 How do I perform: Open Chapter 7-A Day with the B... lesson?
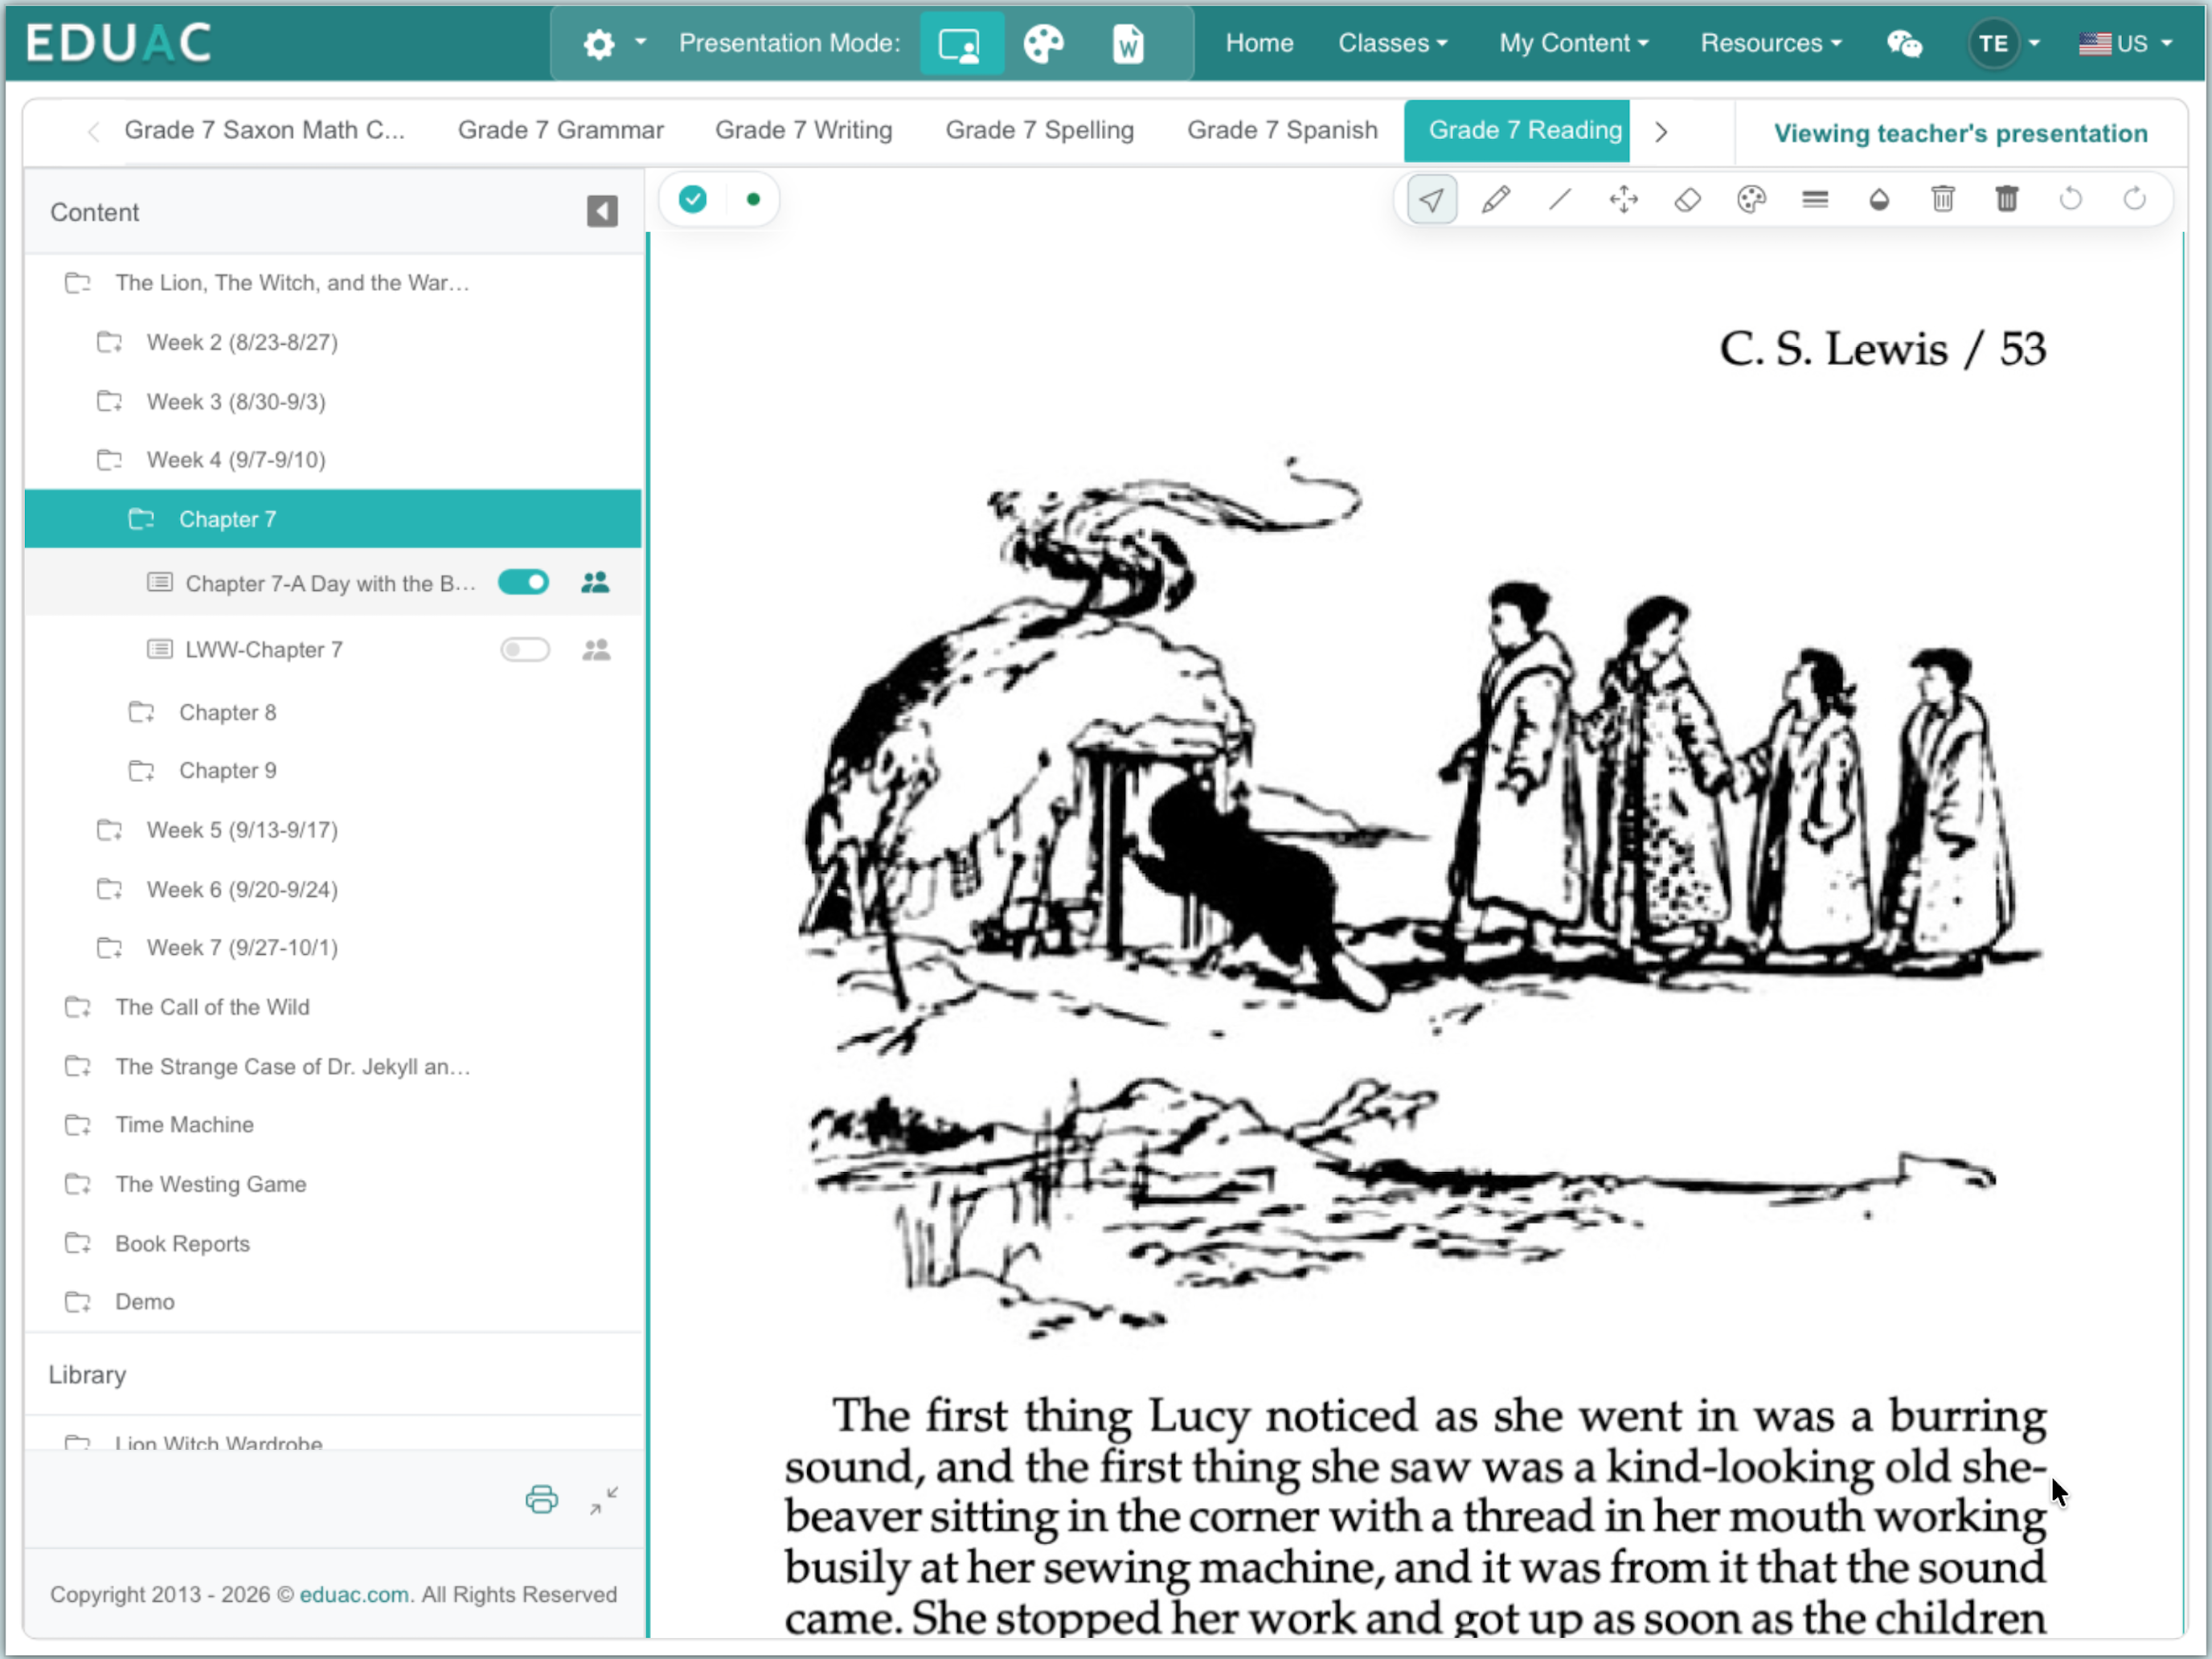[330, 583]
